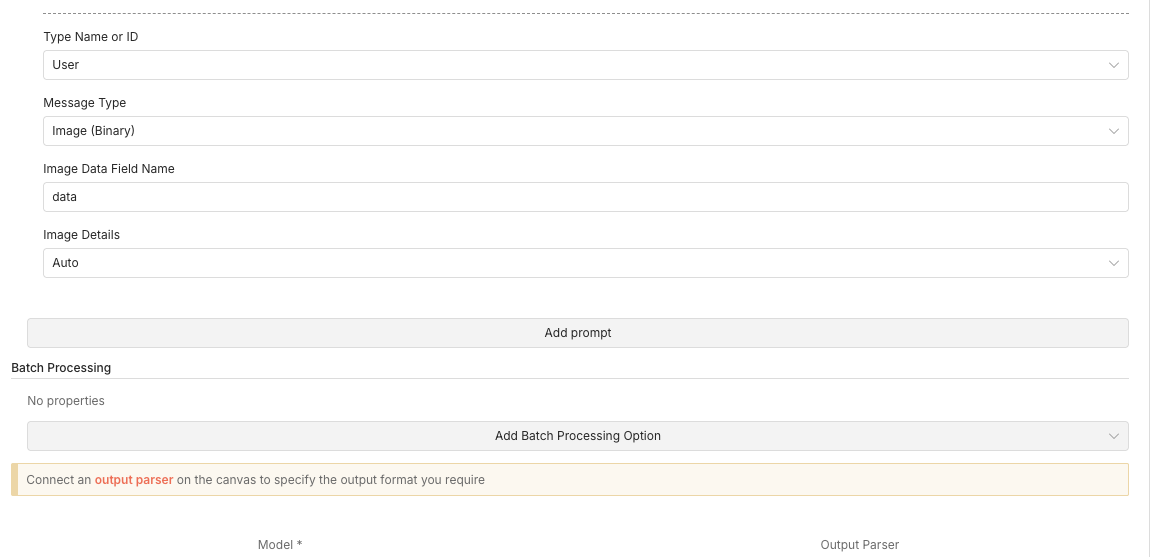Click the Image Details label
The image size is (1150, 557).
point(81,235)
